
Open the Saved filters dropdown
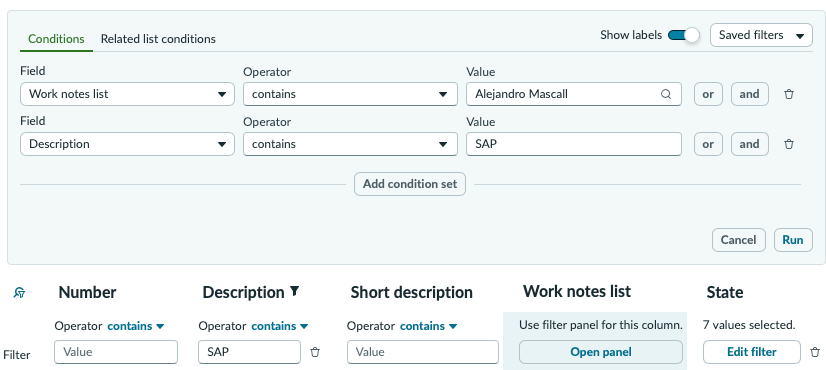click(x=761, y=35)
